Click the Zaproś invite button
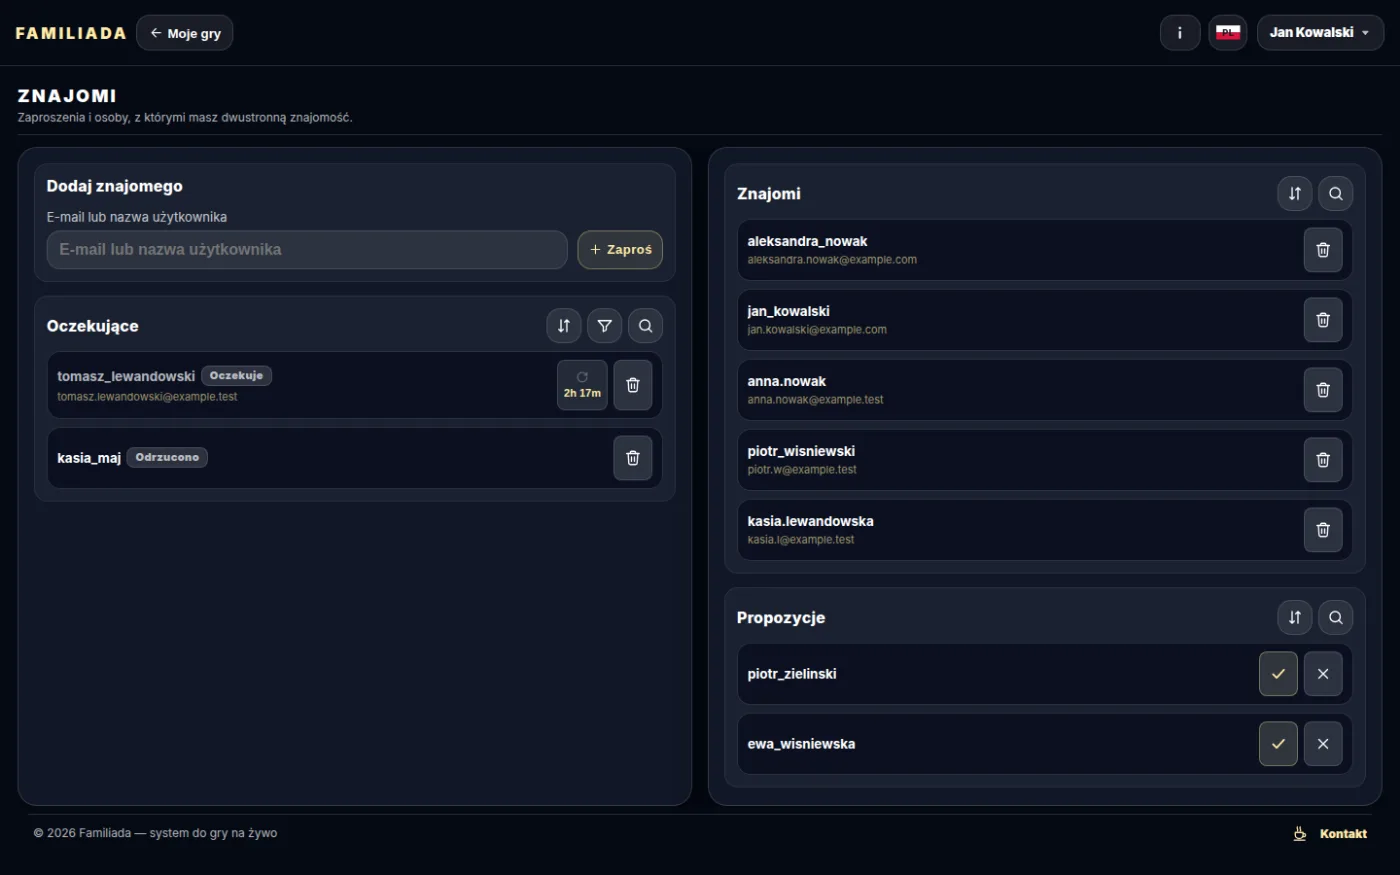 [620, 250]
